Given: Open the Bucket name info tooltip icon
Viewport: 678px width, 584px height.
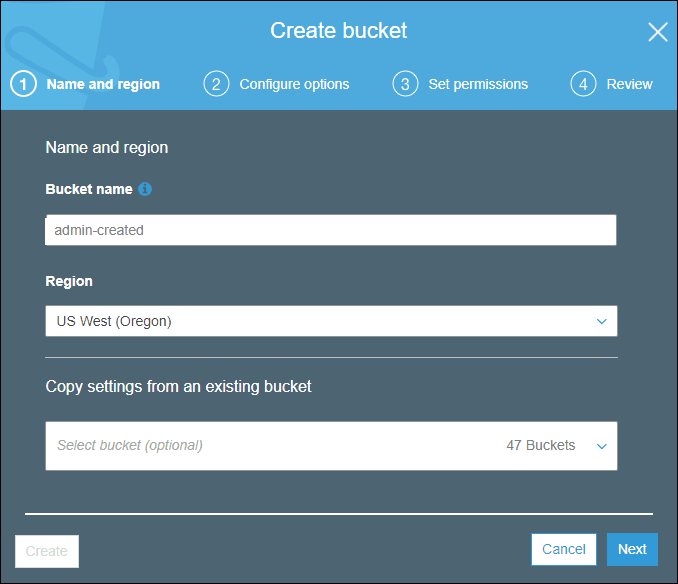Looking at the screenshot, I should click(x=145, y=189).
